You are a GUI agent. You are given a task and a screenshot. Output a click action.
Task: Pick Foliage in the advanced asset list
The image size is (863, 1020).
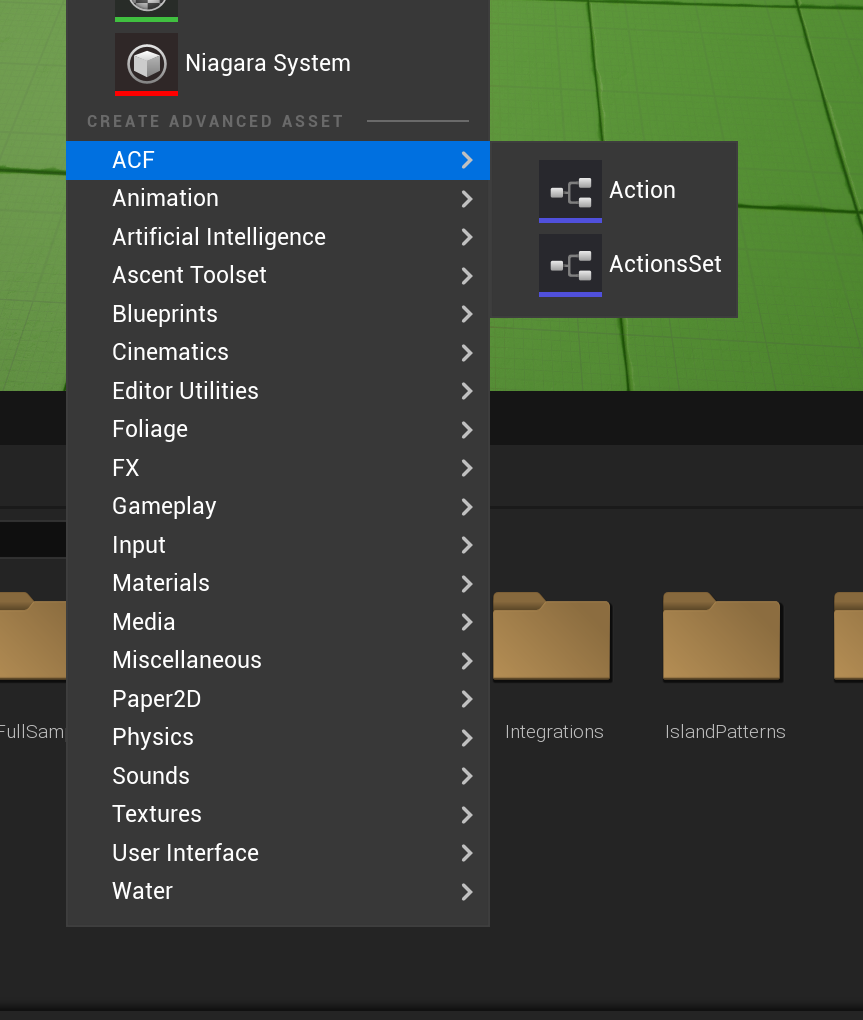pos(150,429)
